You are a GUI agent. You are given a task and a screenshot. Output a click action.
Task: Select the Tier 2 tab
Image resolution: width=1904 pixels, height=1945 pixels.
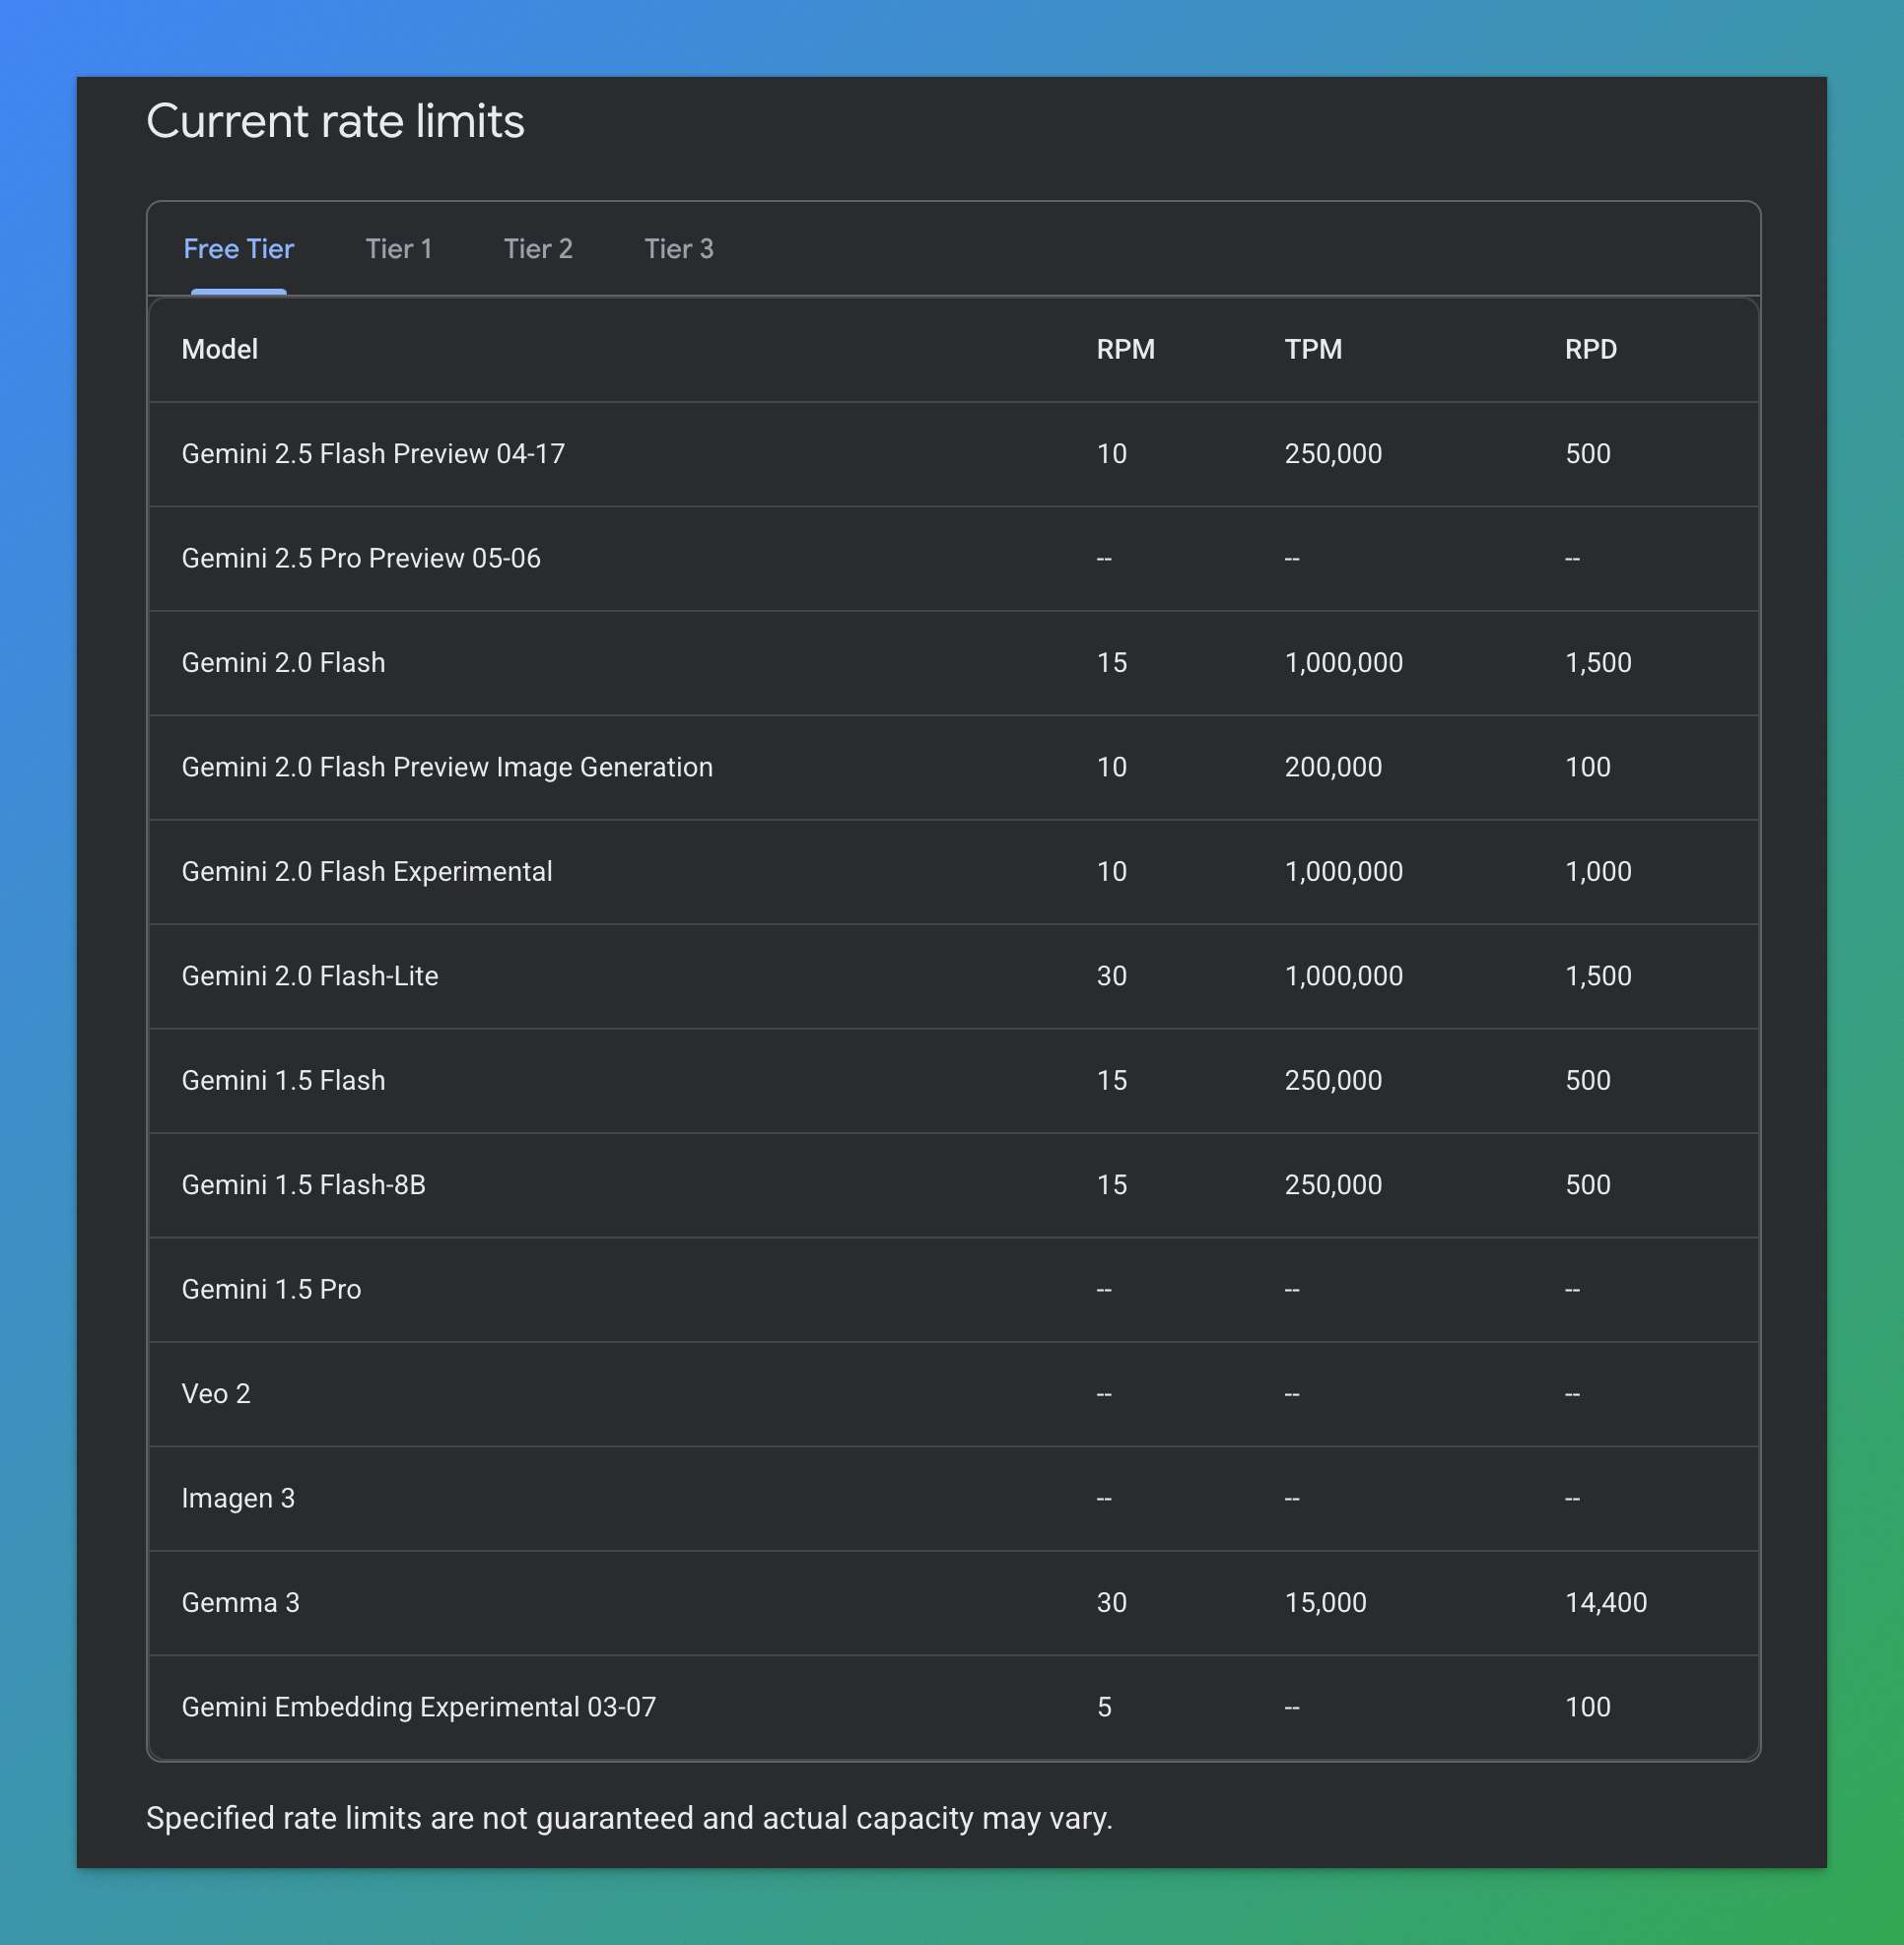click(537, 249)
